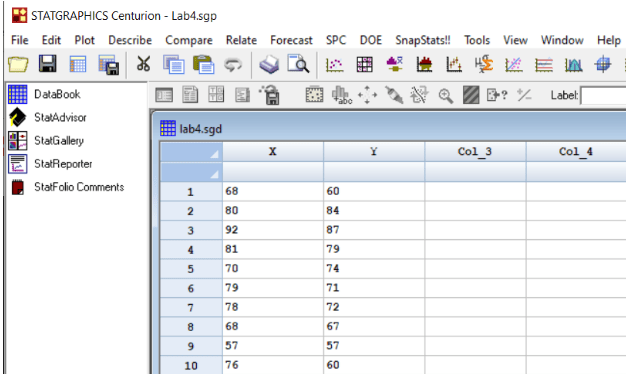Click the histogram icon in toolbar
The image size is (630, 377).
(424, 64)
